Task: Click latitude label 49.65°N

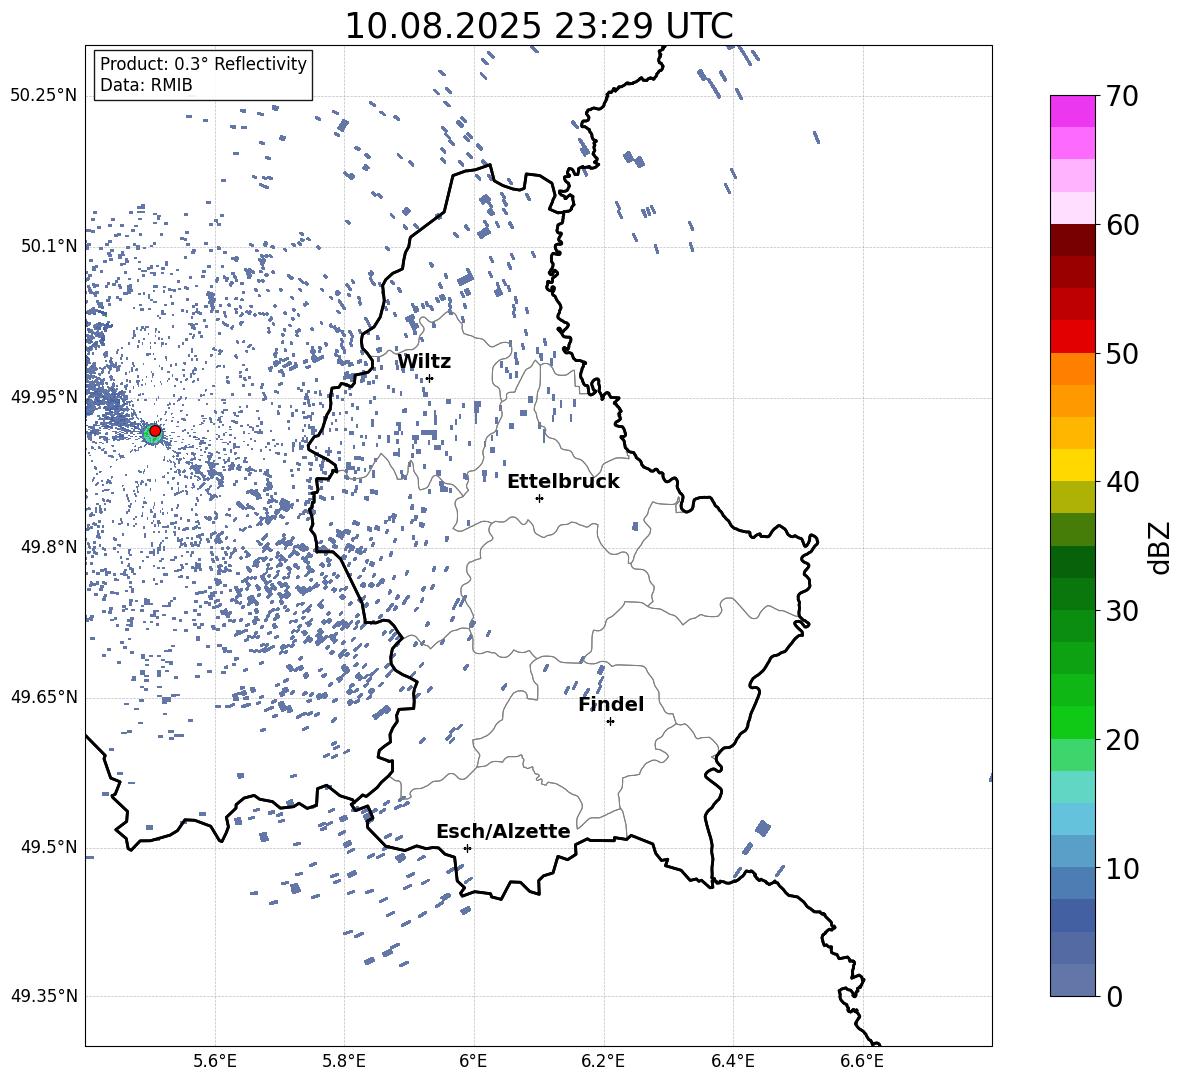Action: (44, 697)
